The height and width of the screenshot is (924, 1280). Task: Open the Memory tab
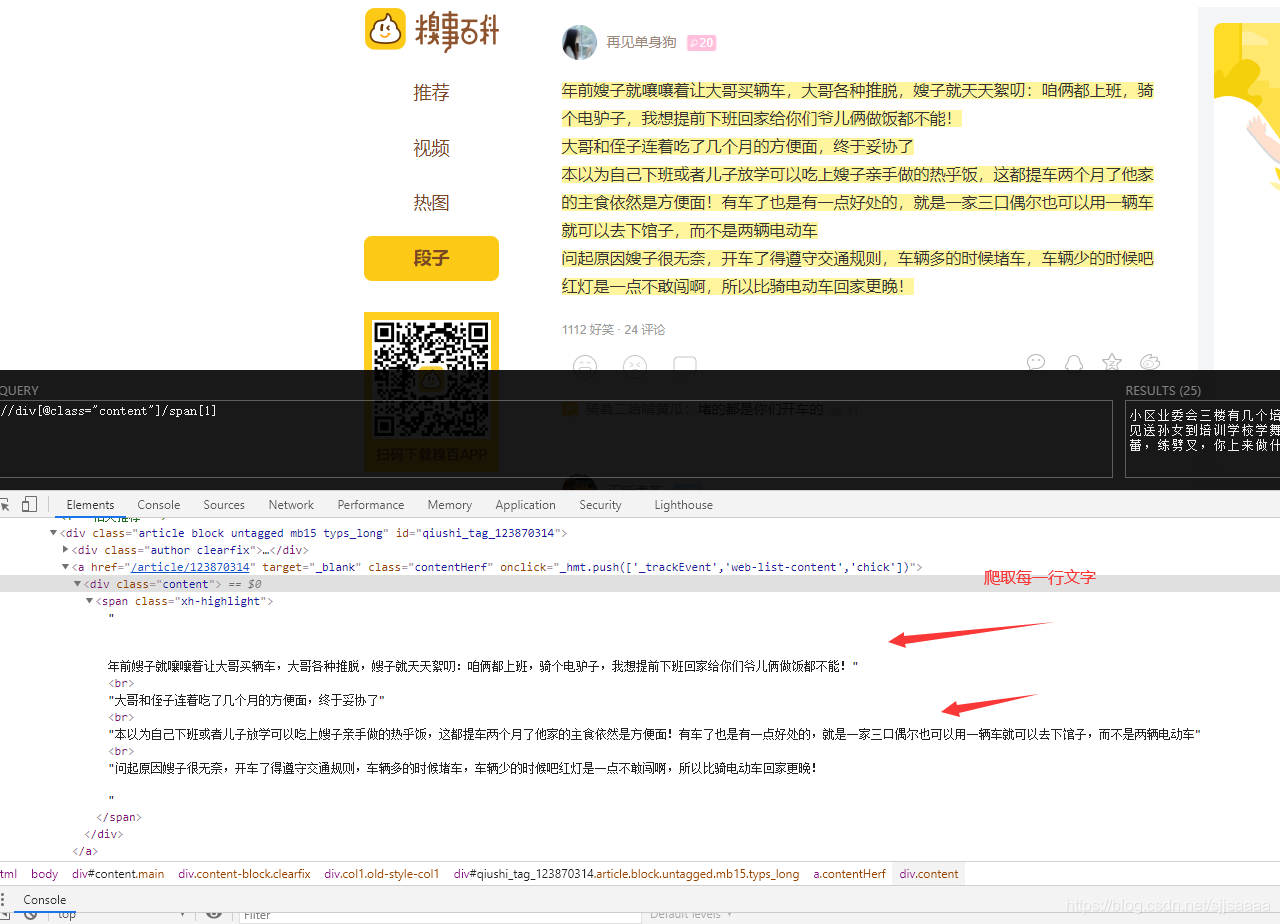click(x=450, y=505)
